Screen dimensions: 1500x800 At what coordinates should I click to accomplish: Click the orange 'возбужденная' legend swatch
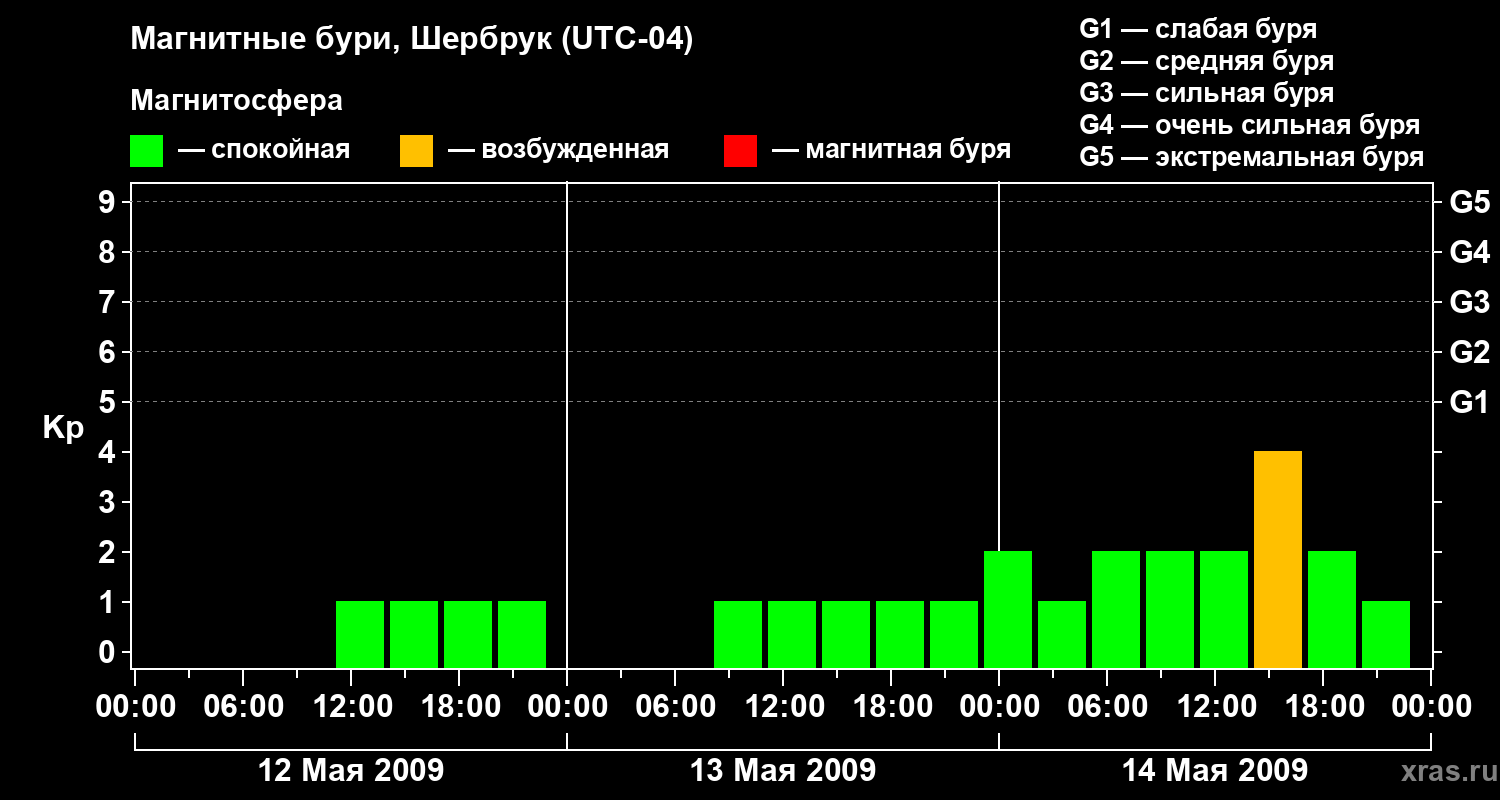click(416, 151)
